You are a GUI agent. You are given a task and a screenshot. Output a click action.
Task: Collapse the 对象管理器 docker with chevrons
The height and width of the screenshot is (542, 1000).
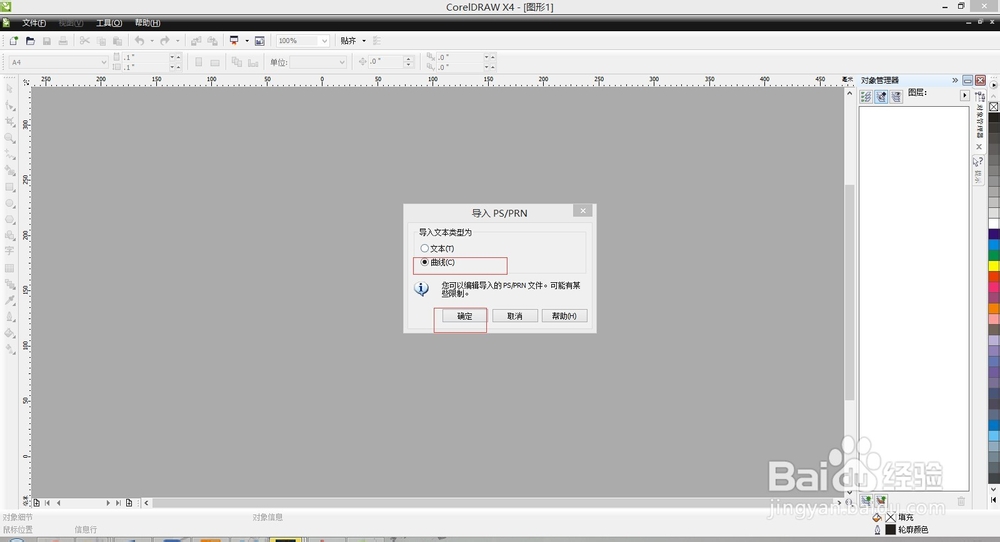click(955, 80)
